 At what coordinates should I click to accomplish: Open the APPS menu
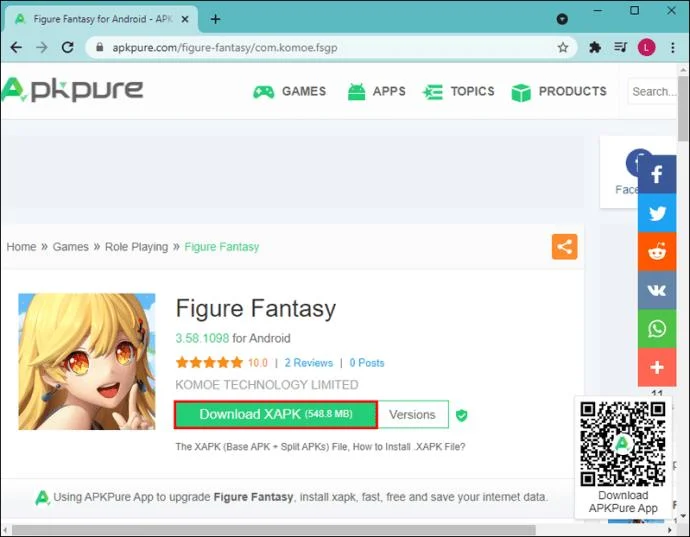tap(376, 92)
